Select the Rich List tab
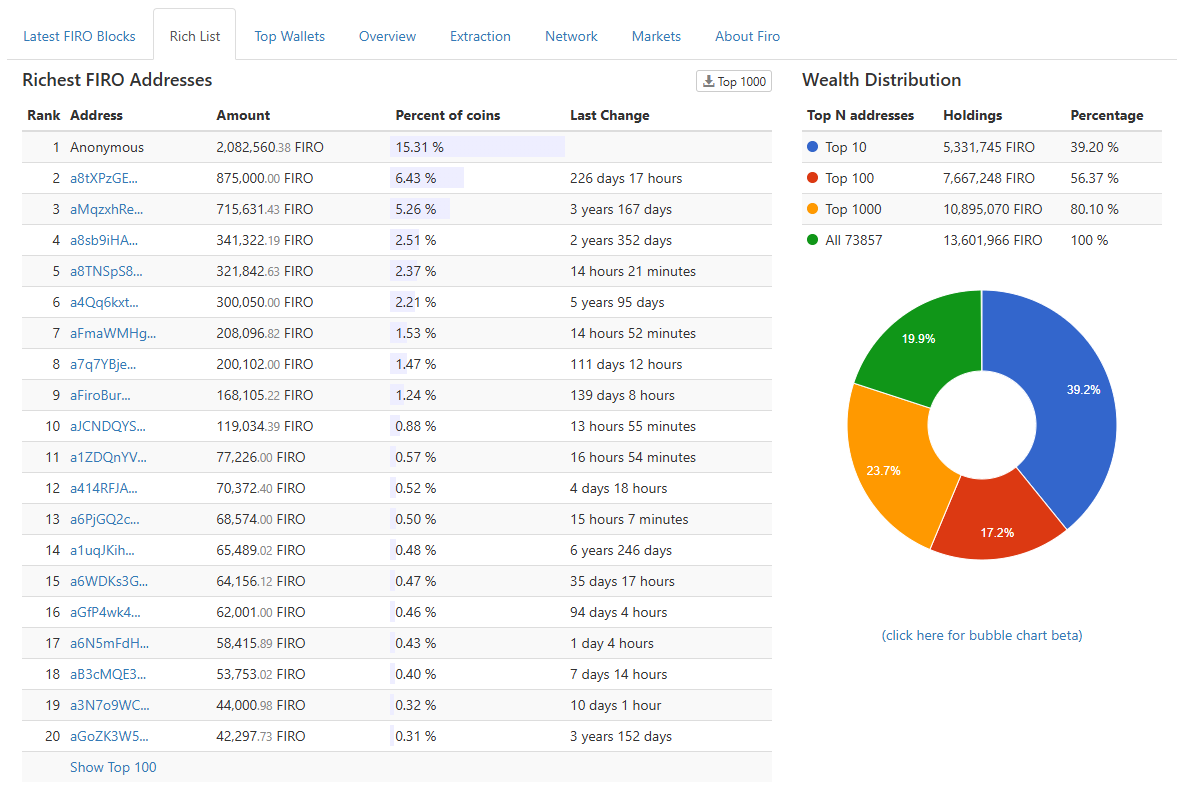Image resolution: width=1201 pixels, height=788 pixels. point(194,33)
